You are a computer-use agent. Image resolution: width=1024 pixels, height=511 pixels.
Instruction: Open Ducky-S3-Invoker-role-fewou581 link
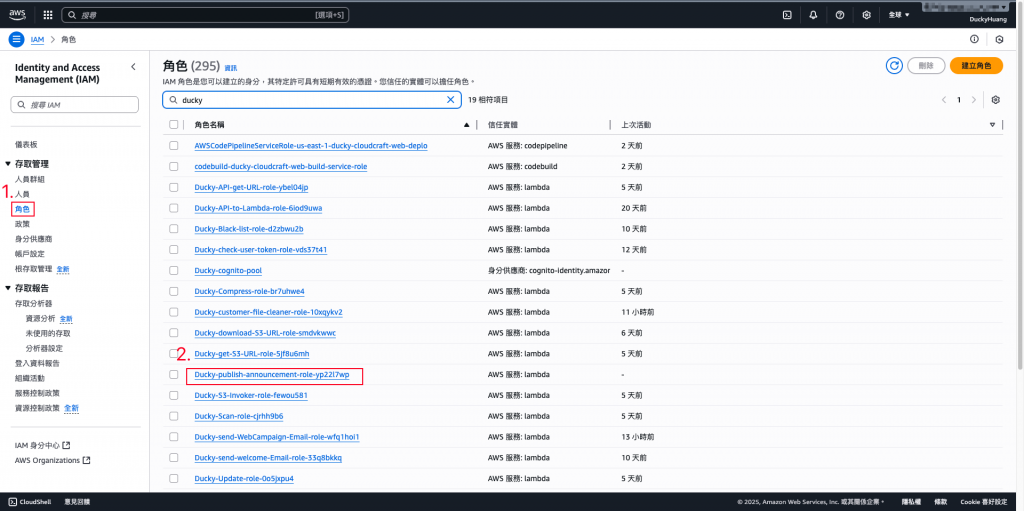(x=251, y=395)
